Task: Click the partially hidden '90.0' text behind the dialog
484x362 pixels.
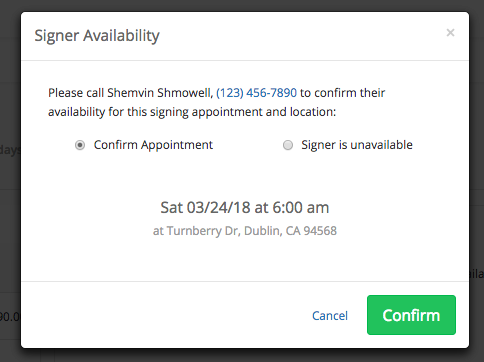Action: [10, 317]
